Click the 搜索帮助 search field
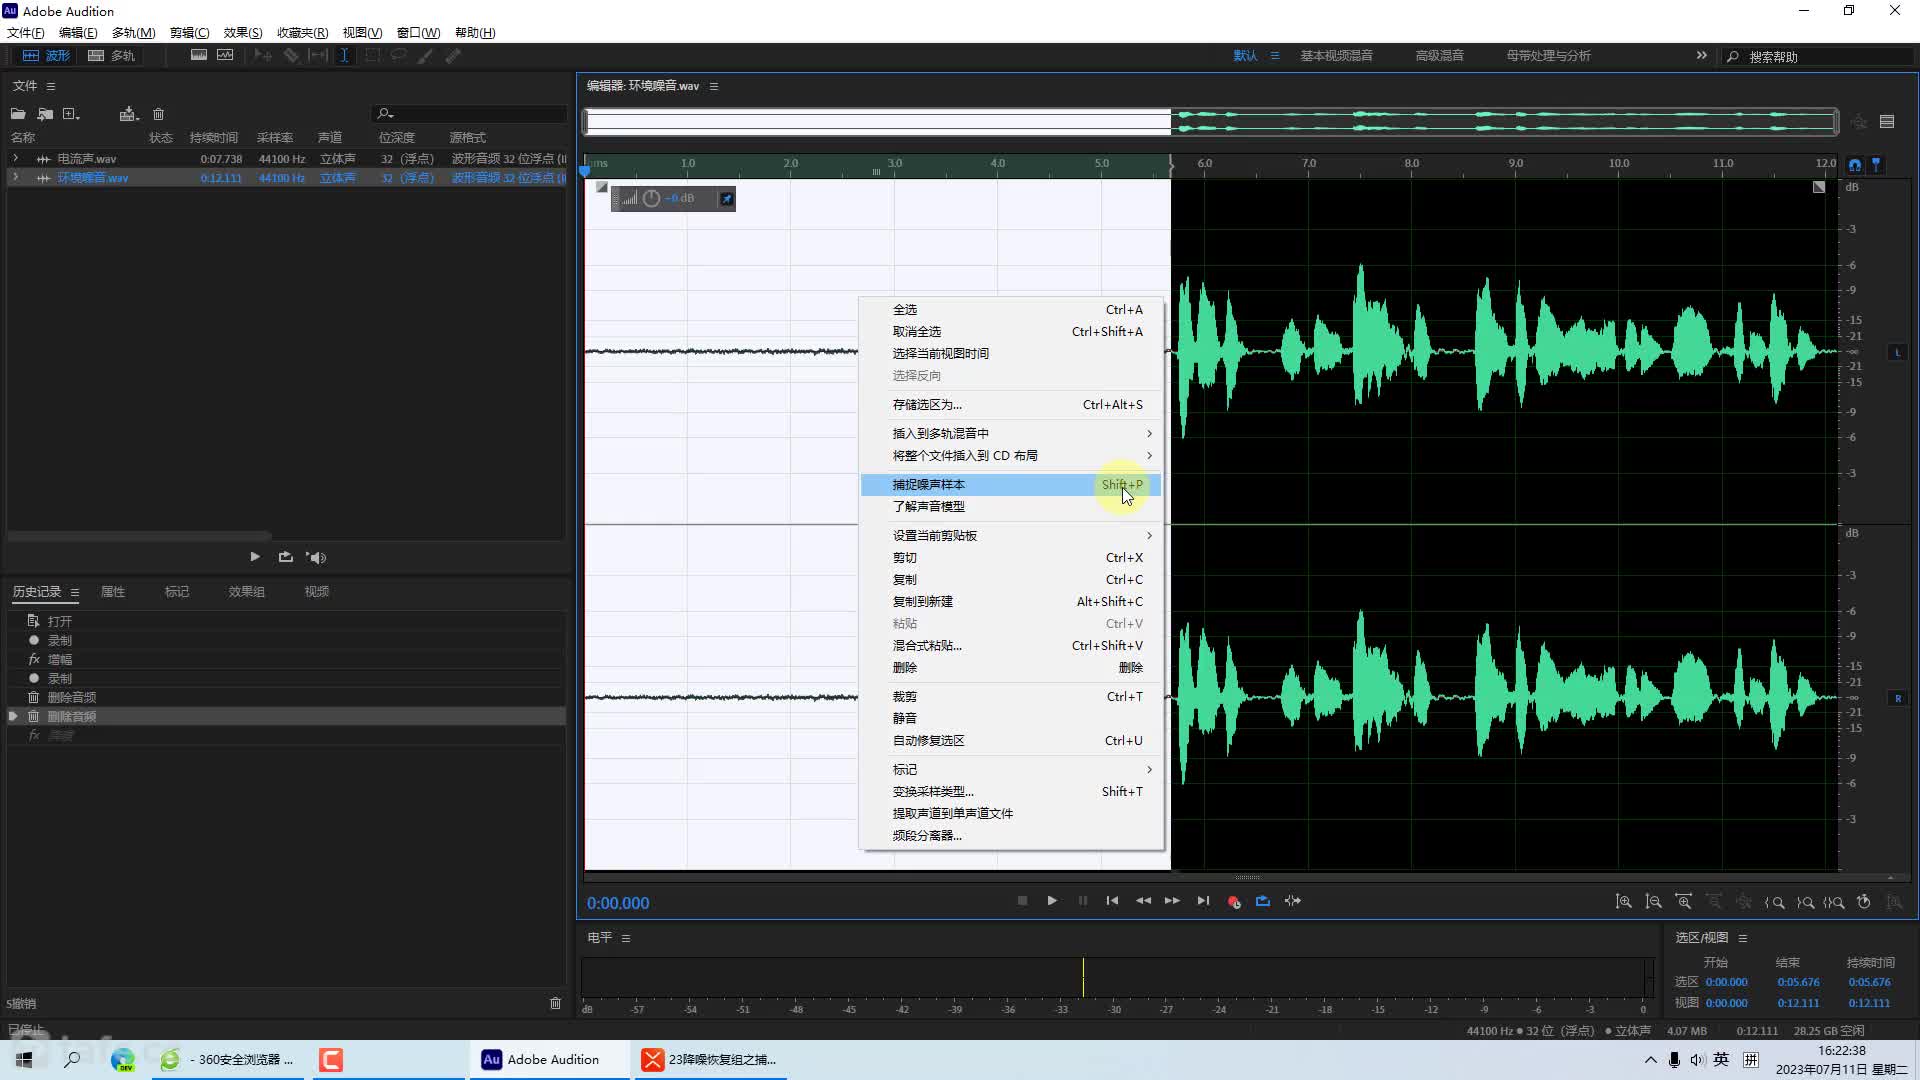1920x1080 pixels. click(x=1820, y=57)
